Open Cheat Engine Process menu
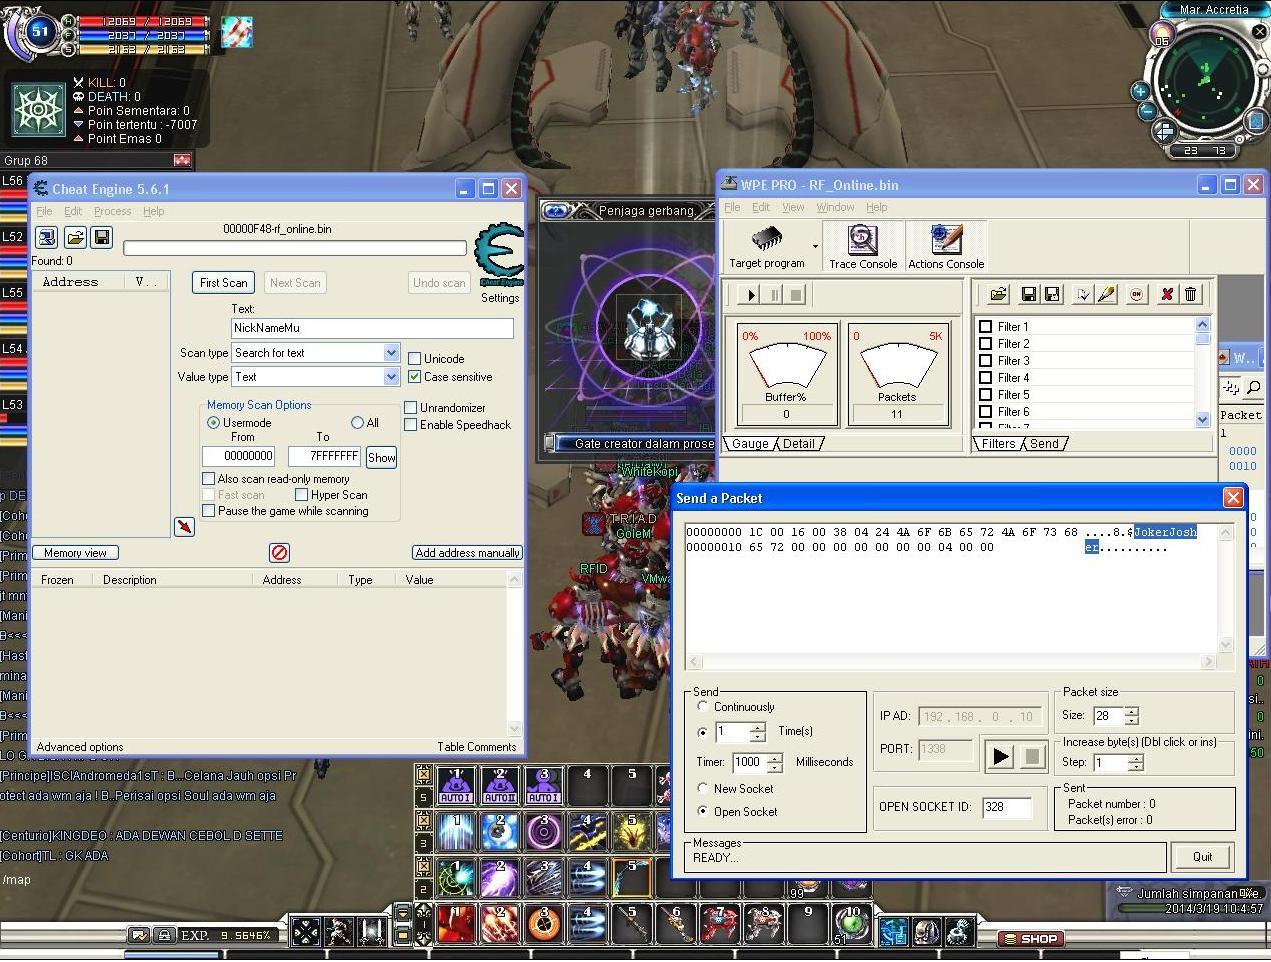 tap(112, 211)
